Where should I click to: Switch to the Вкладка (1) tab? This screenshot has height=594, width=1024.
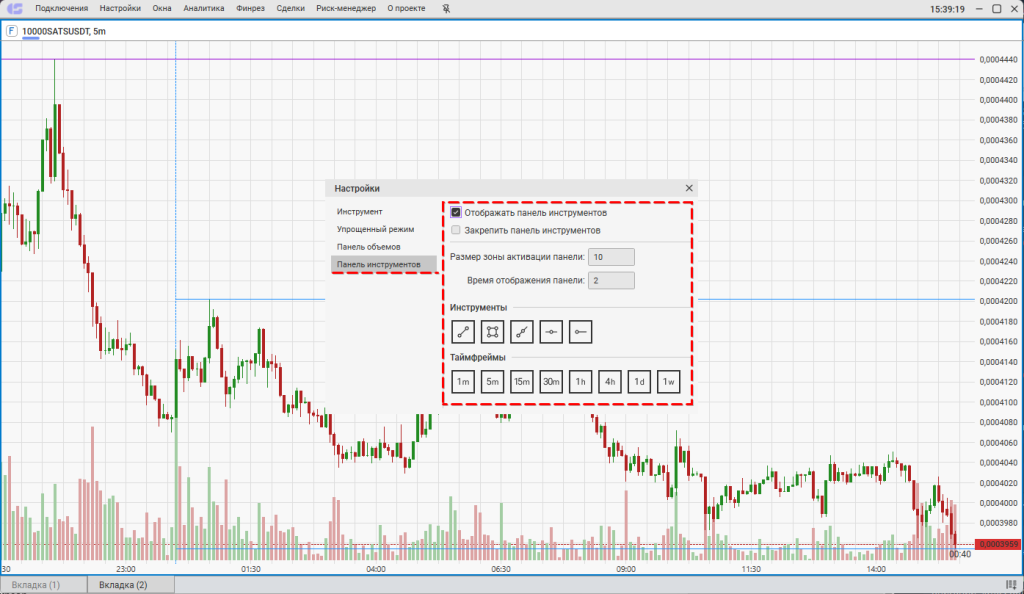(x=43, y=585)
